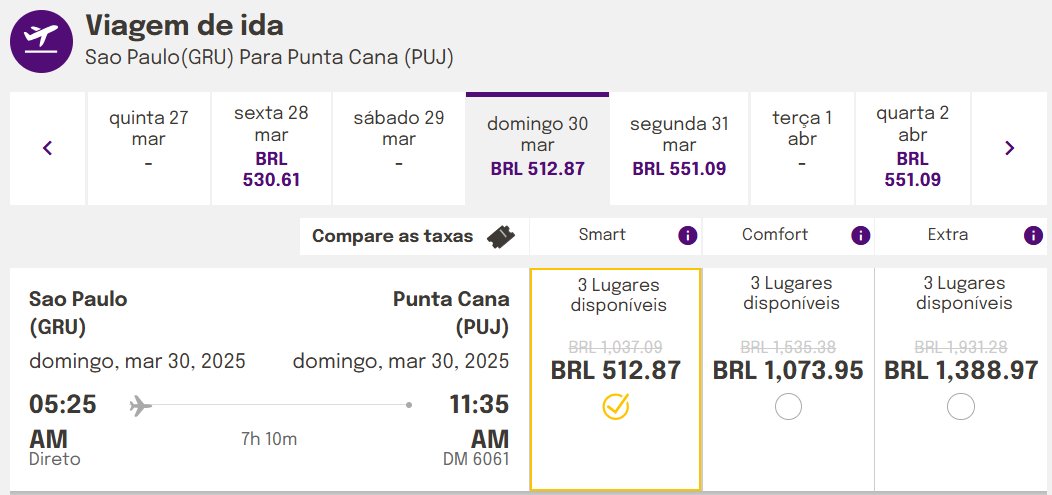
Task: Click the purple departure airplane icon
Action: click(x=41, y=42)
